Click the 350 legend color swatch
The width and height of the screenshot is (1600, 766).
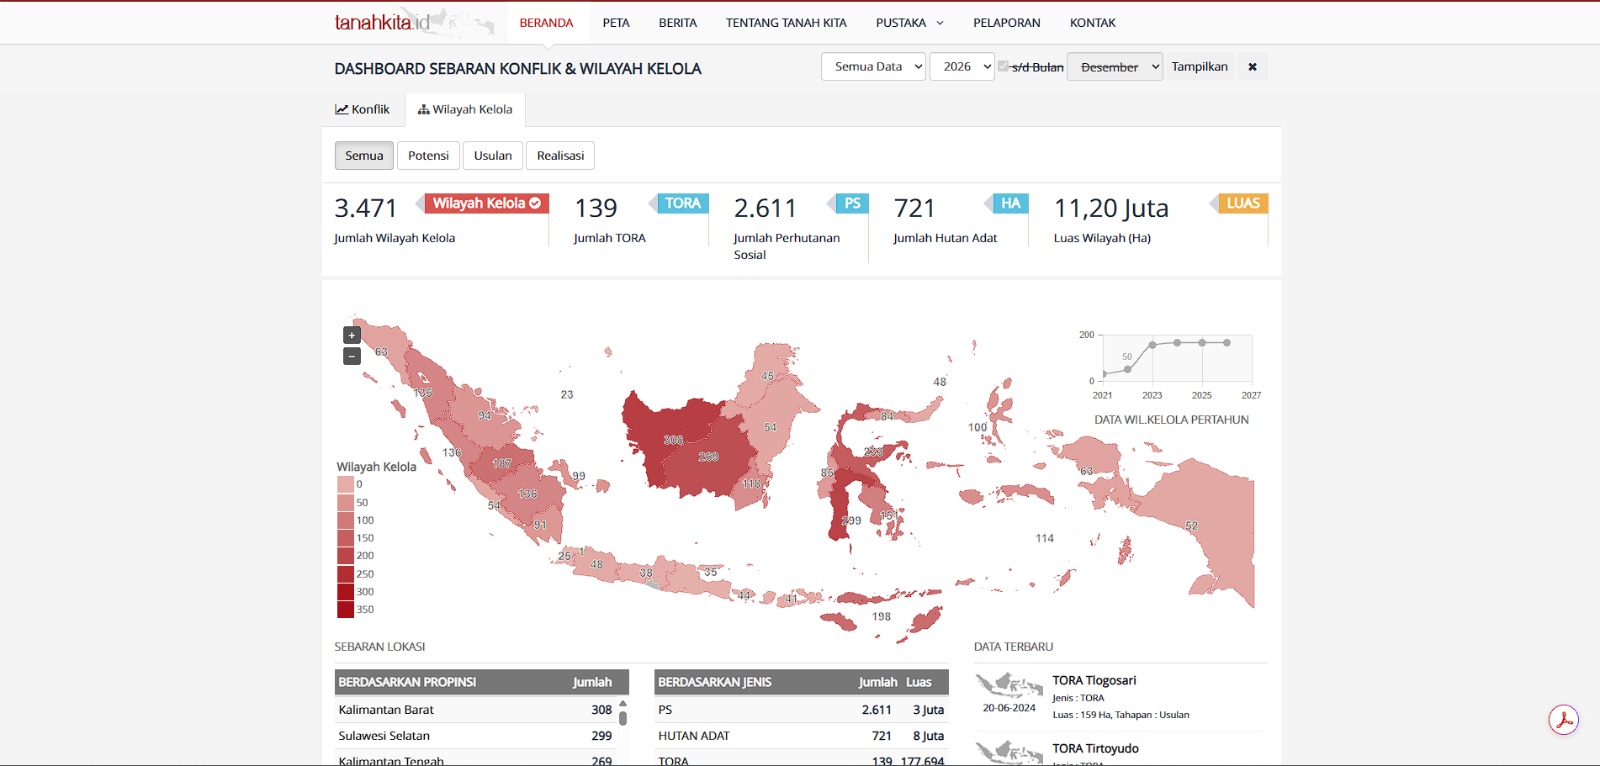click(x=345, y=609)
